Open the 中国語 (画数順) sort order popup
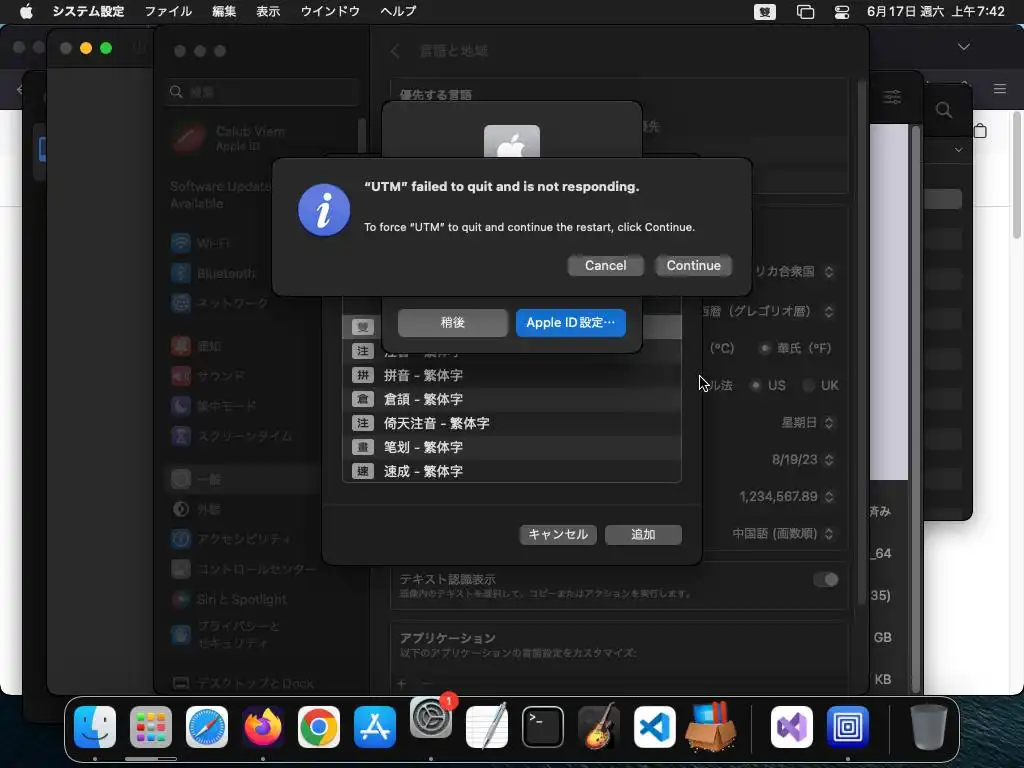Screen dimensions: 1024x768 point(783,534)
